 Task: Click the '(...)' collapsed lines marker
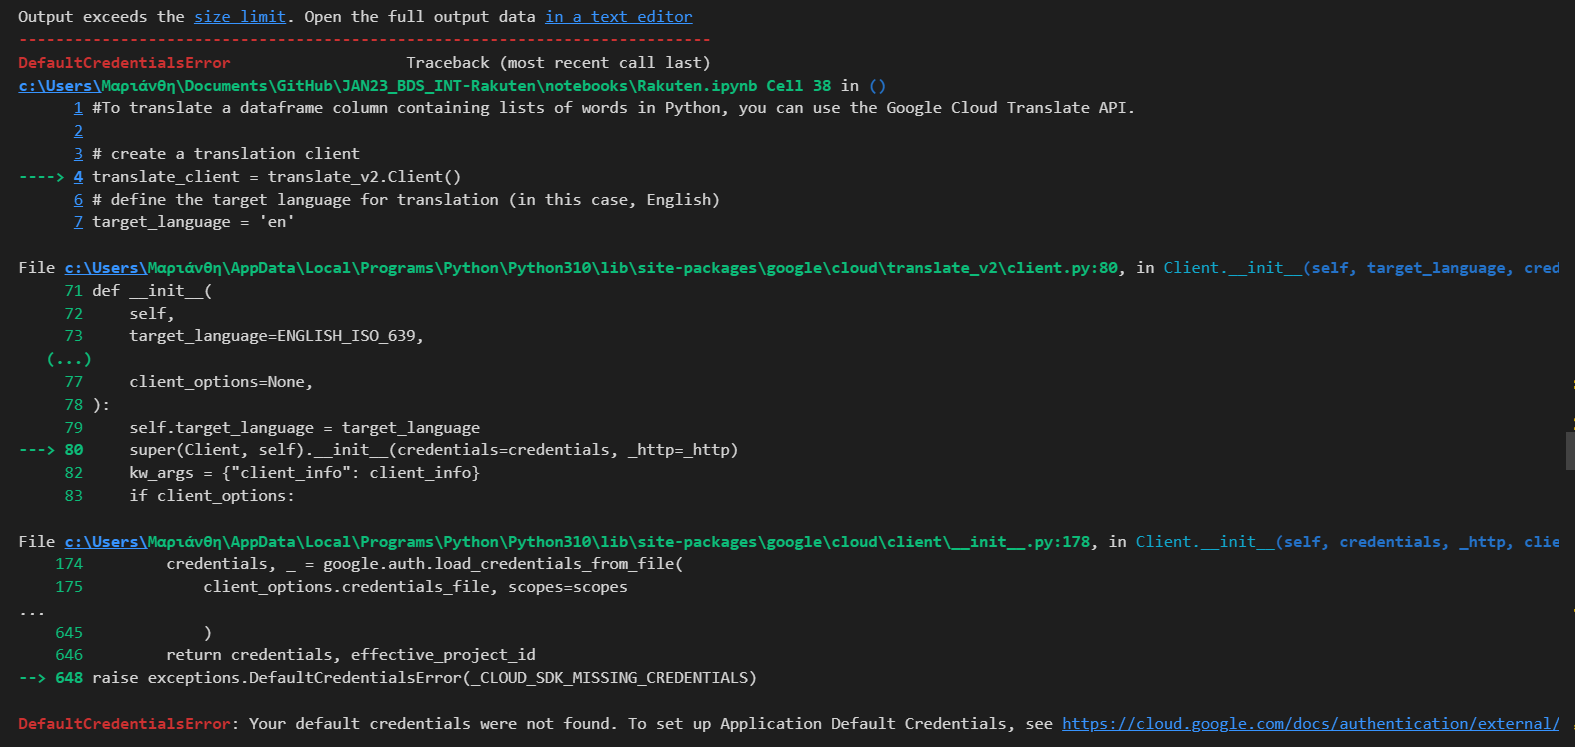pyautogui.click(x=69, y=359)
